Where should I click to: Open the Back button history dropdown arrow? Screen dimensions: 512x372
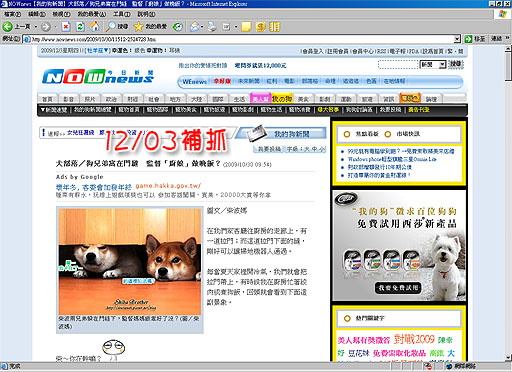tap(35, 27)
